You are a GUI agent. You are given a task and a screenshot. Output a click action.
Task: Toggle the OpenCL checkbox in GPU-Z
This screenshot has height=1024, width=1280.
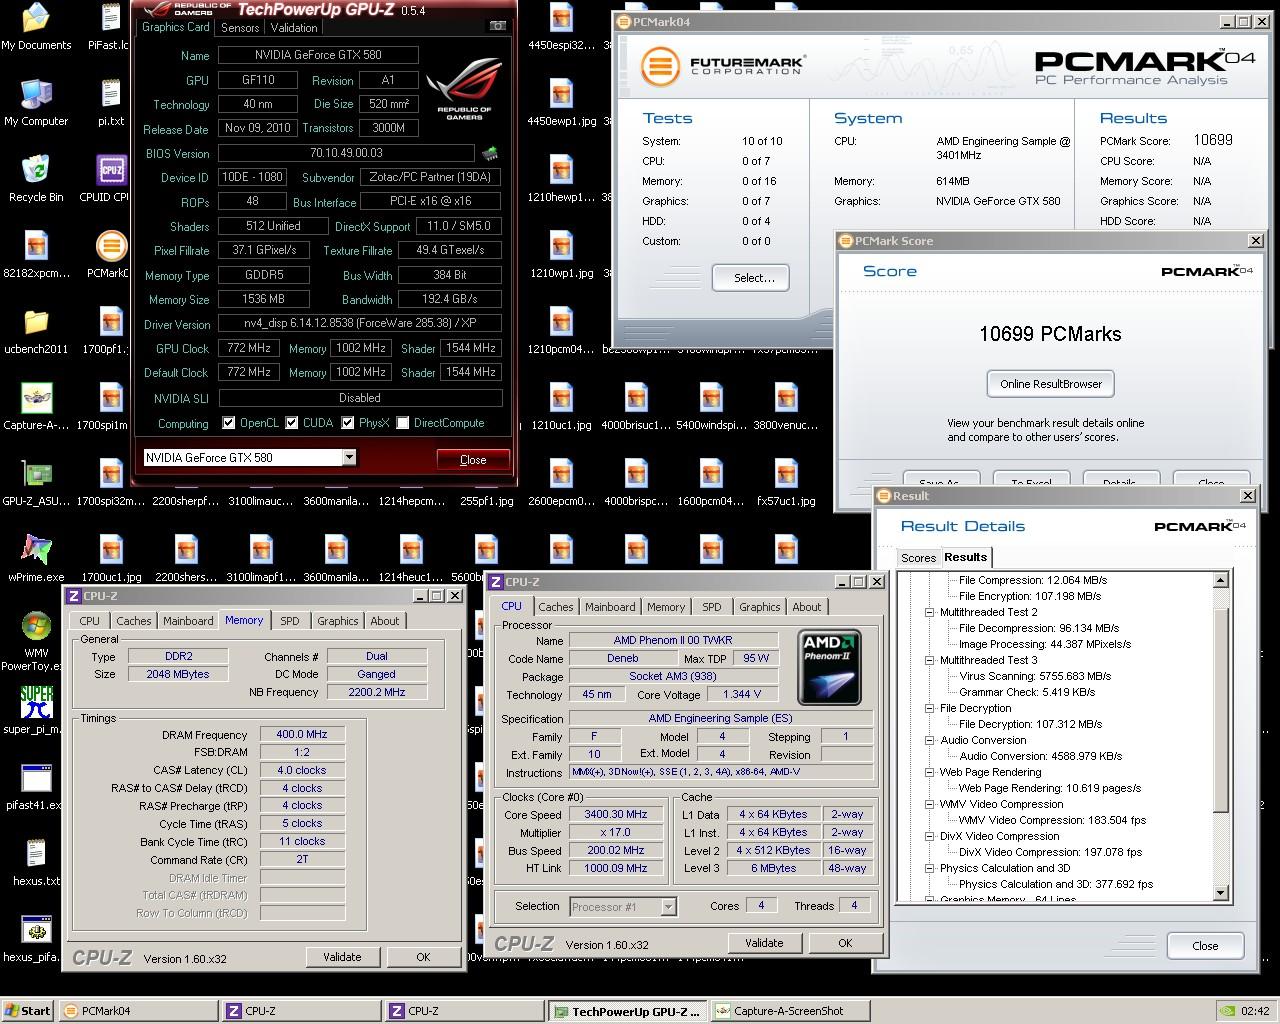[229, 423]
